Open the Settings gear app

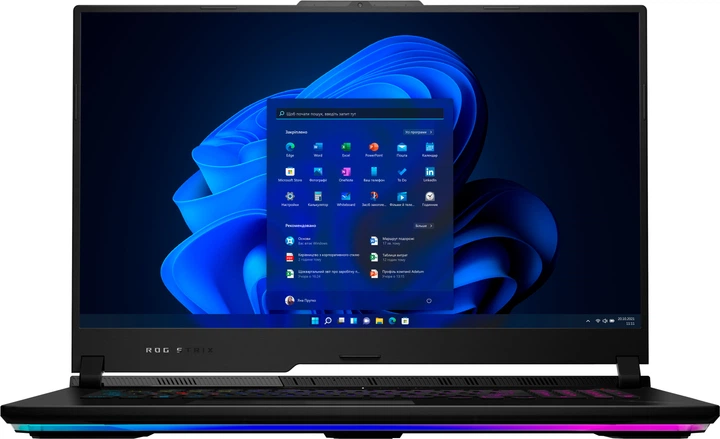[x=290, y=198]
